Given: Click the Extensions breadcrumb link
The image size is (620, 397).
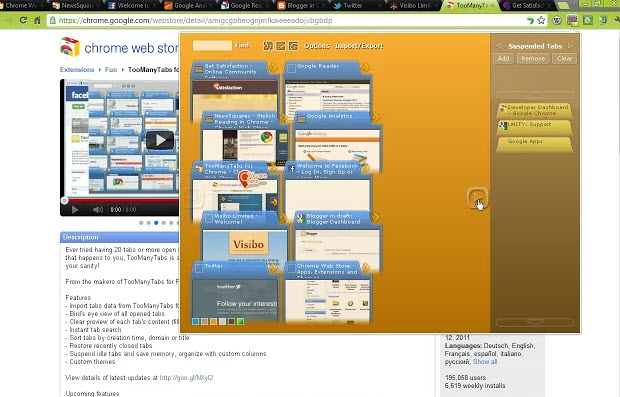Looking at the screenshot, I should (x=77, y=70).
